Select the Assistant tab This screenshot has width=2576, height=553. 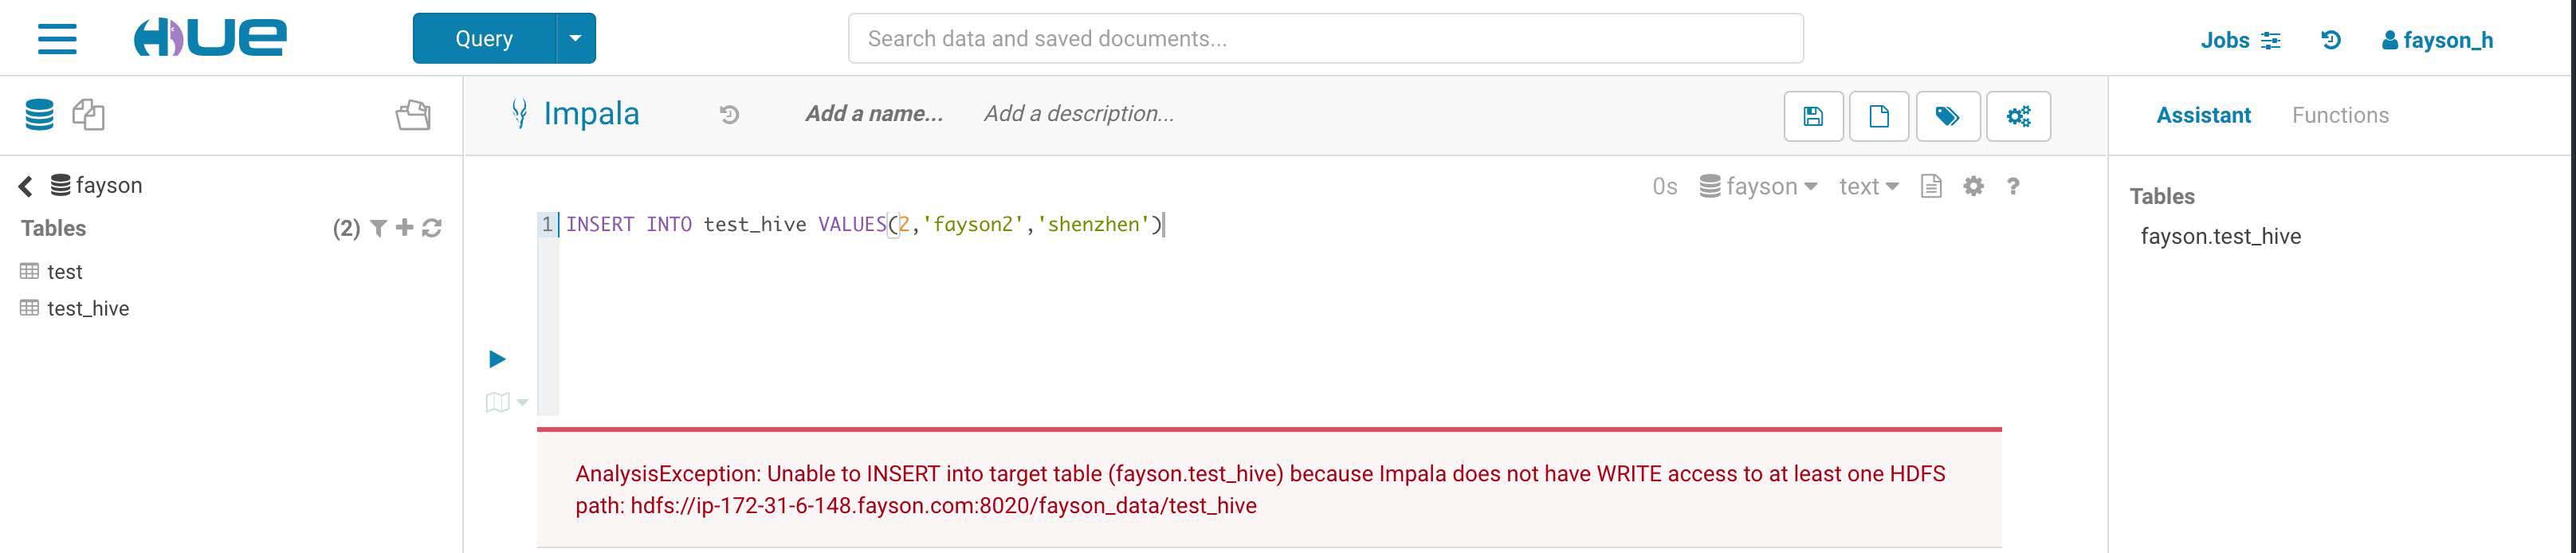point(2203,115)
